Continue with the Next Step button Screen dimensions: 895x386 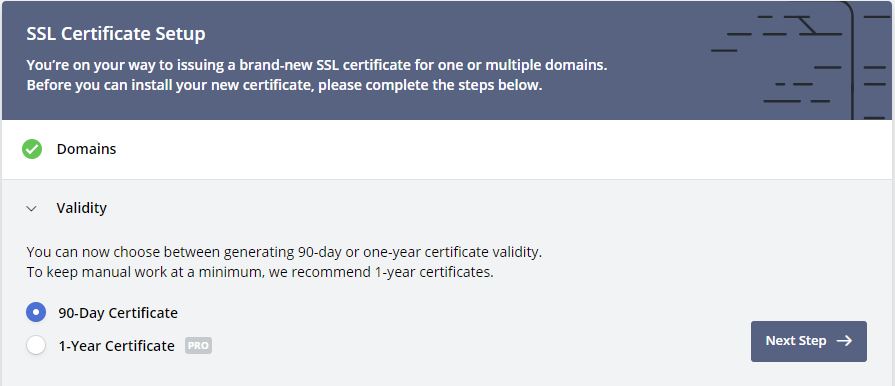click(x=809, y=341)
